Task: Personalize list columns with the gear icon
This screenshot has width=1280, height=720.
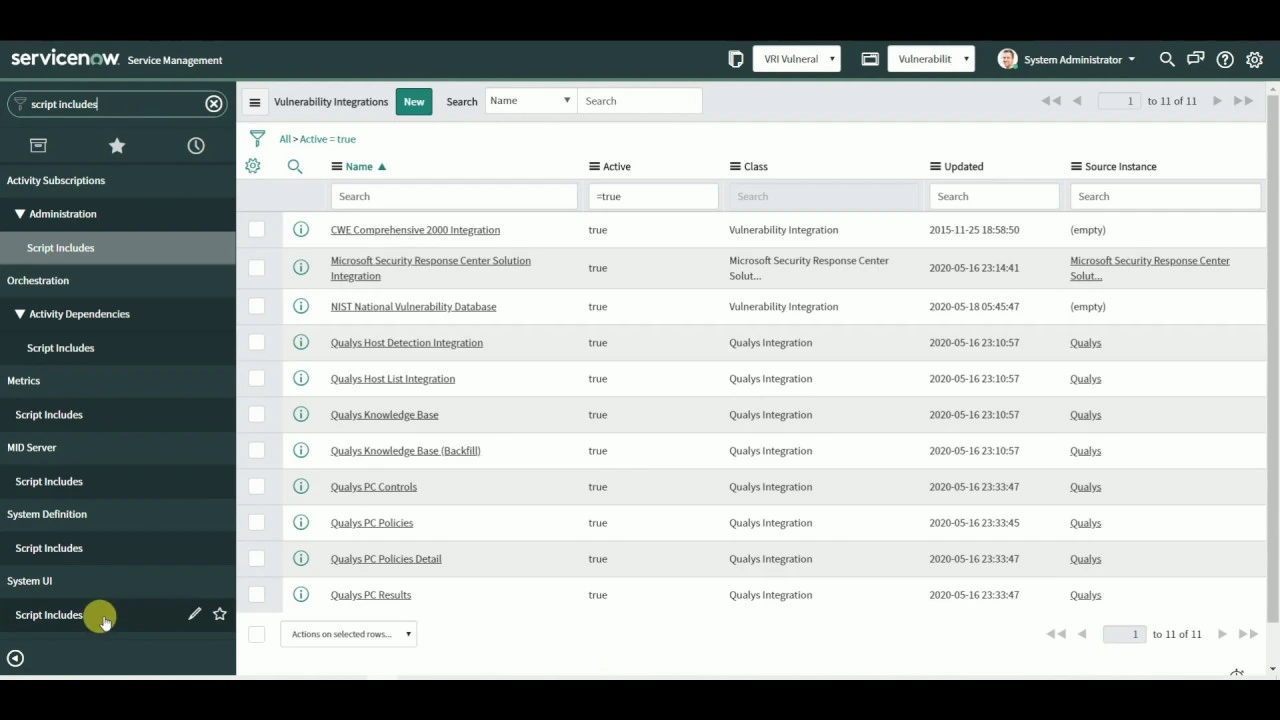Action: [x=252, y=166]
